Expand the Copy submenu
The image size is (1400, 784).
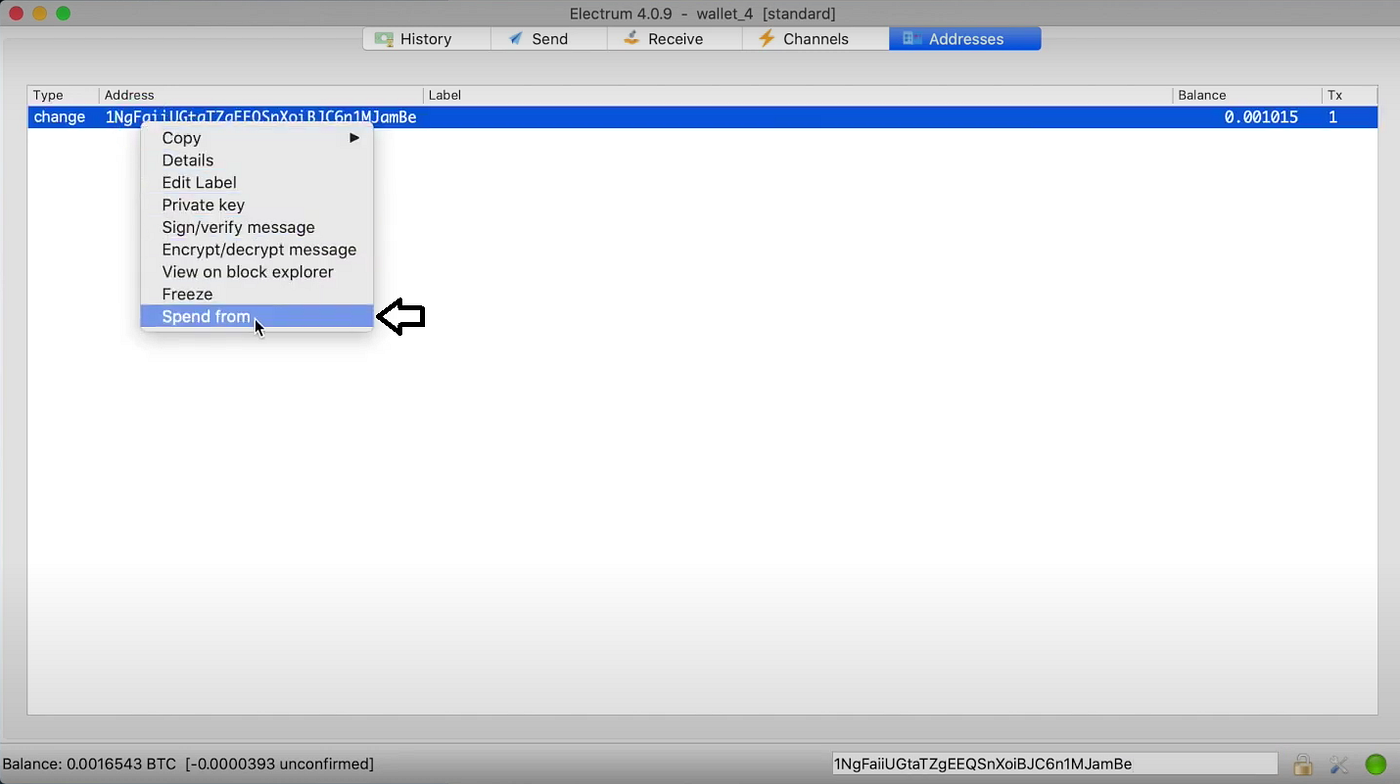click(x=257, y=138)
